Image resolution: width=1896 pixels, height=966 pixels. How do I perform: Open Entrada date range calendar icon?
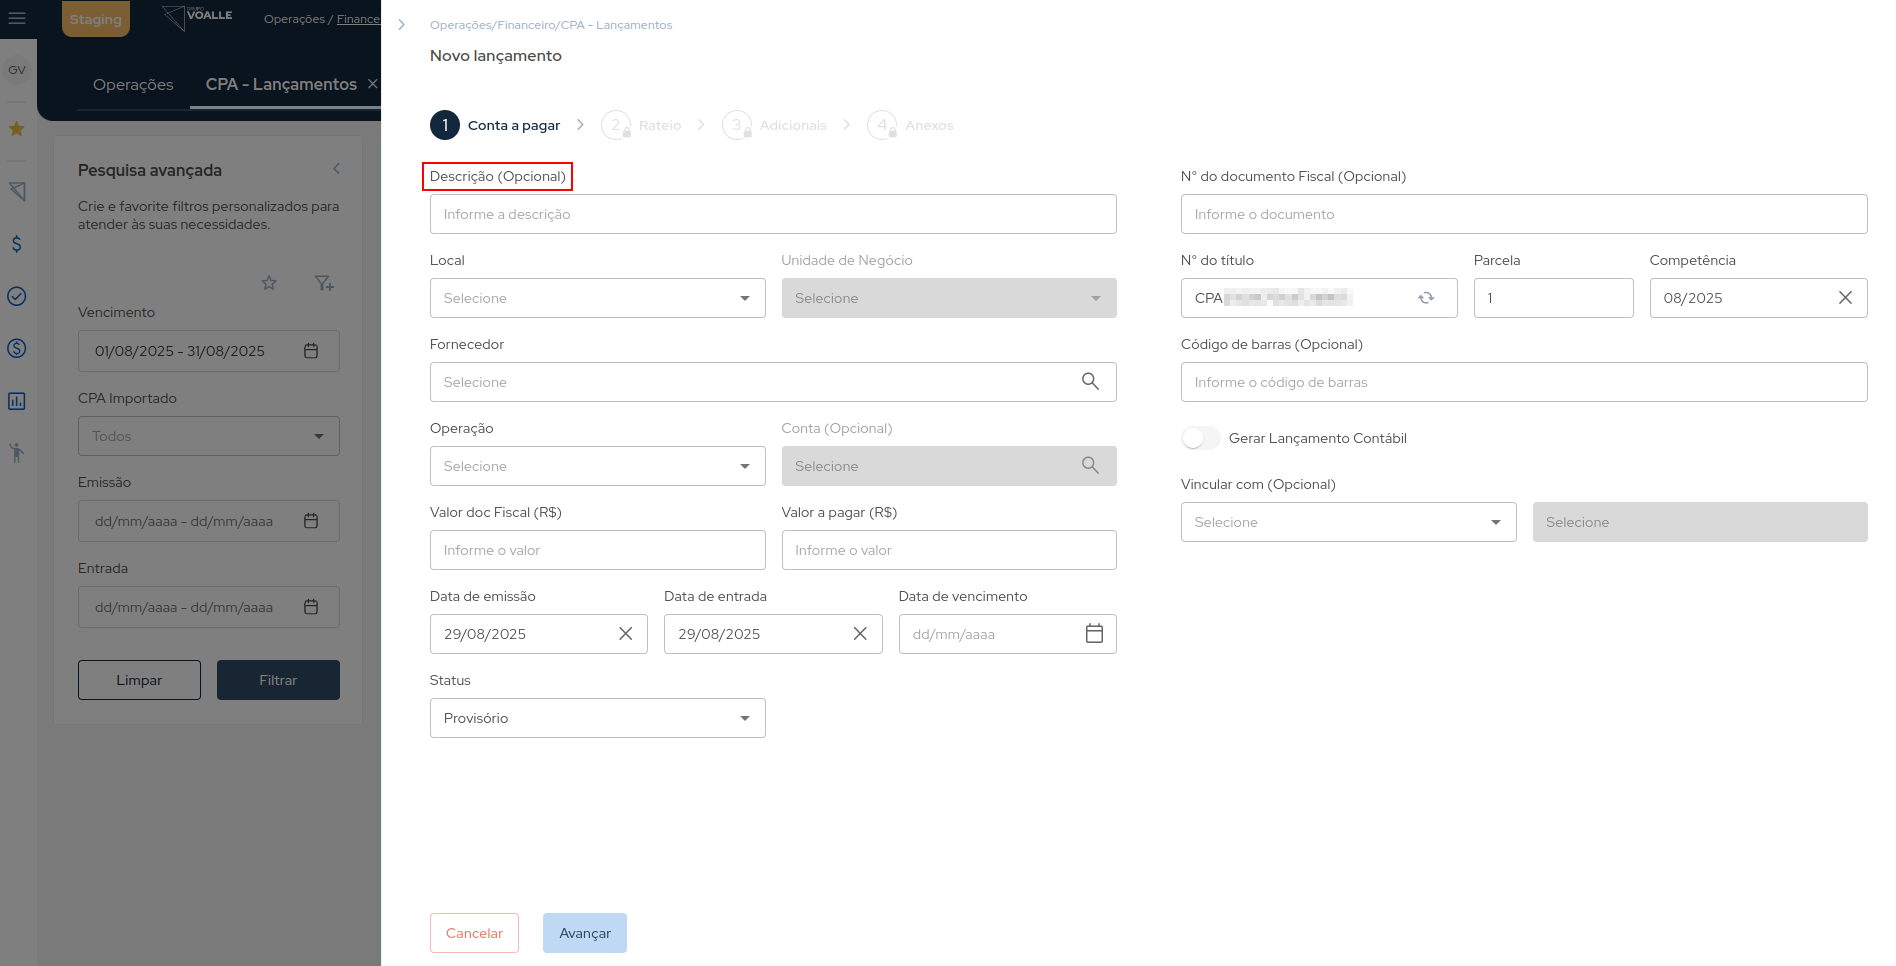311,607
